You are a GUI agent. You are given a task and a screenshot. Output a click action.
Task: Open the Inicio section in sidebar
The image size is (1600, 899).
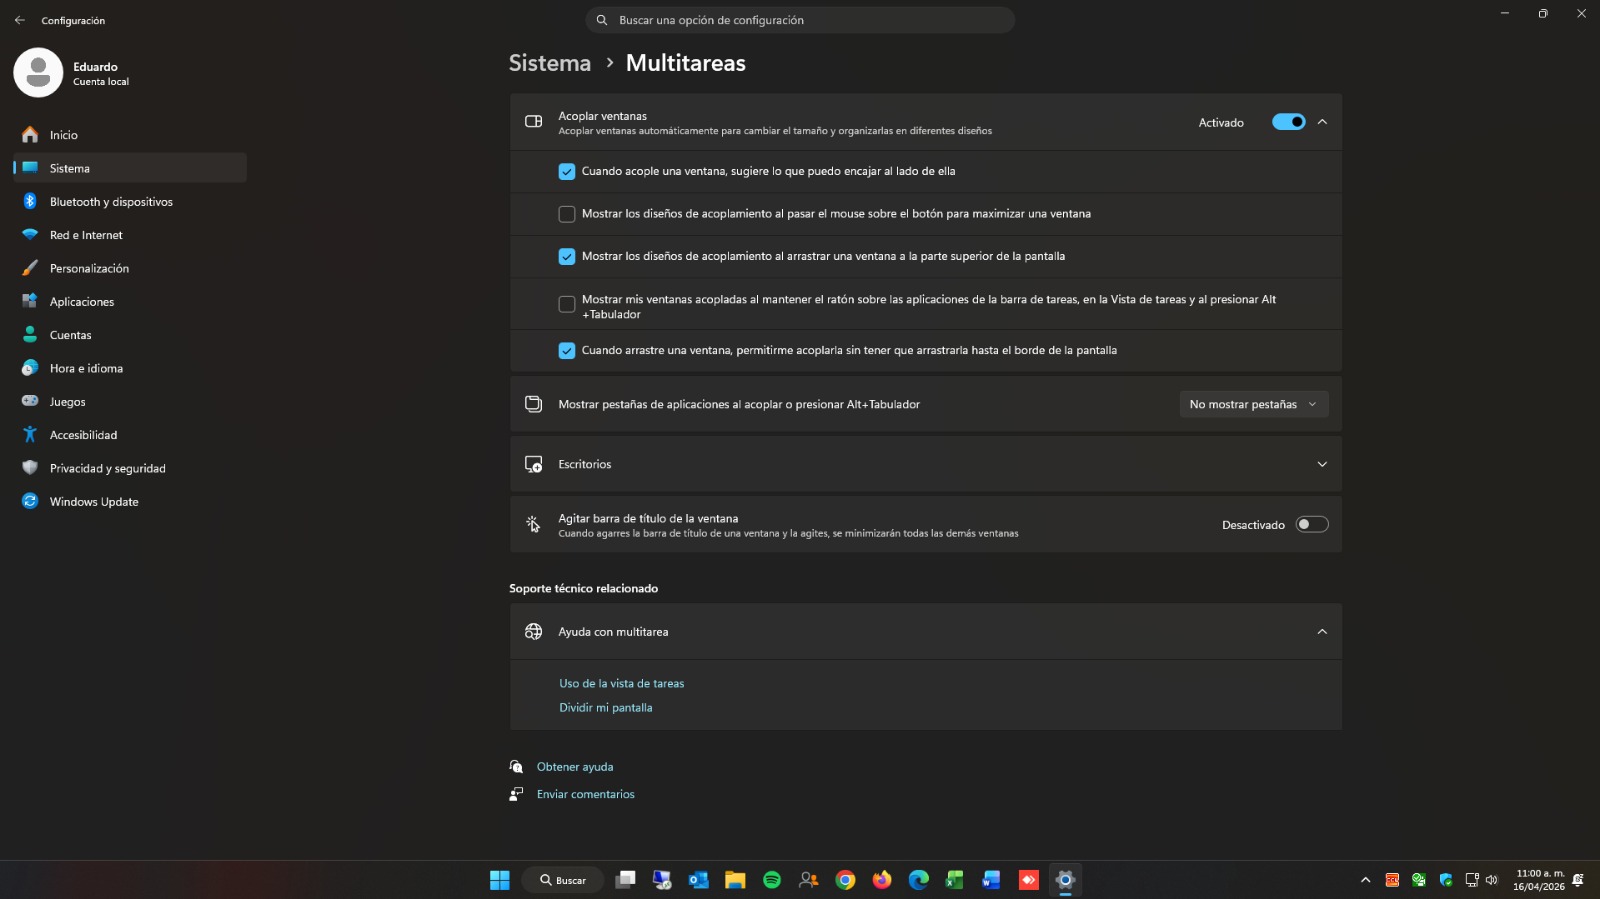130,135
